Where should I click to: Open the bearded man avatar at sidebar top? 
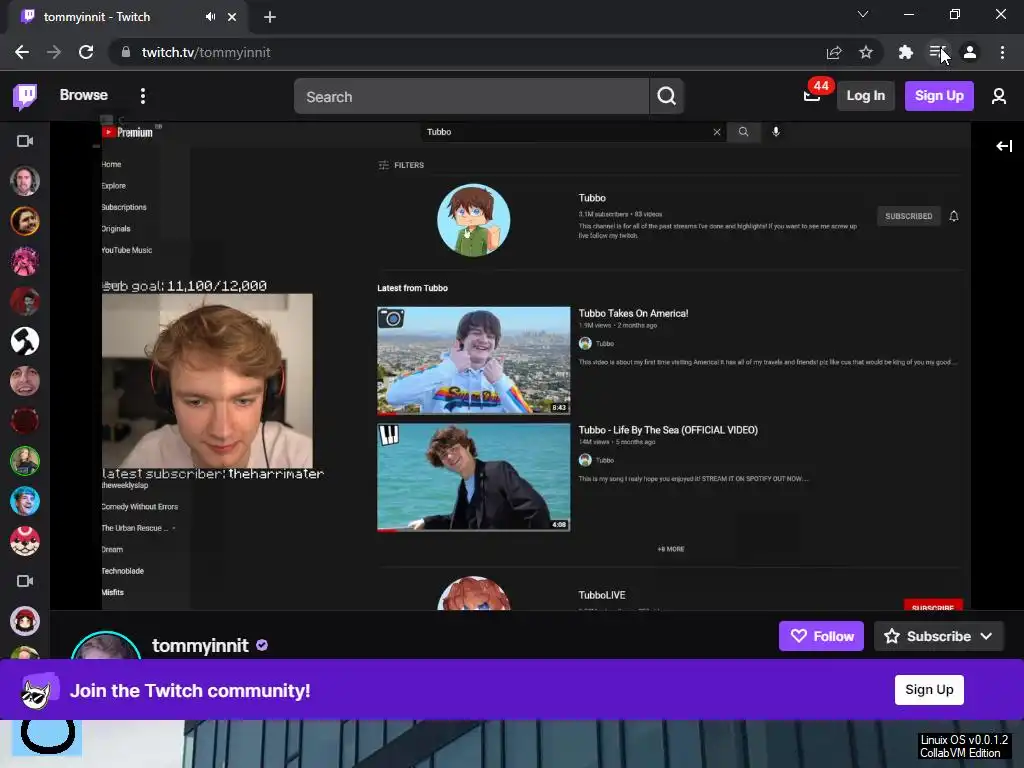[x=25, y=181]
